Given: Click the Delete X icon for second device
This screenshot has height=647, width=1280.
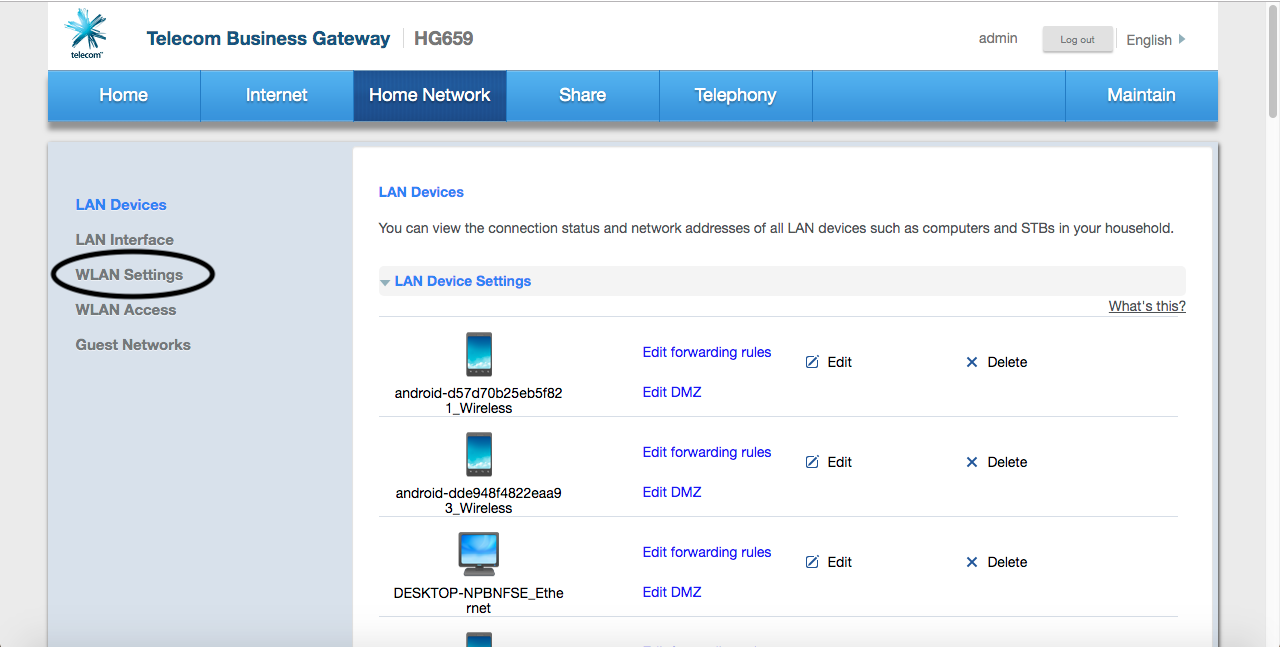Looking at the screenshot, I should tap(971, 462).
